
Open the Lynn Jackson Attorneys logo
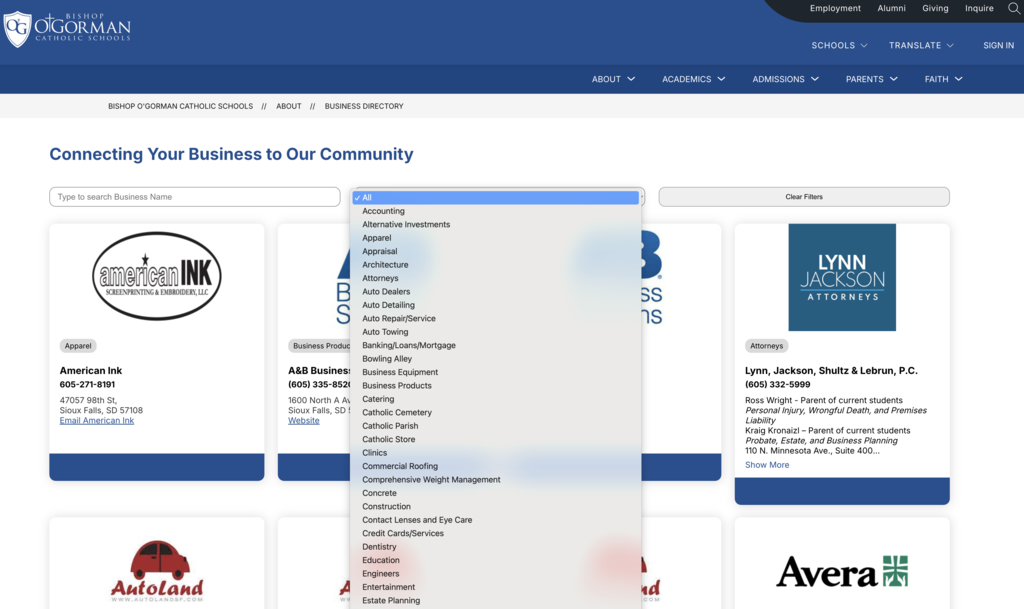(x=842, y=277)
